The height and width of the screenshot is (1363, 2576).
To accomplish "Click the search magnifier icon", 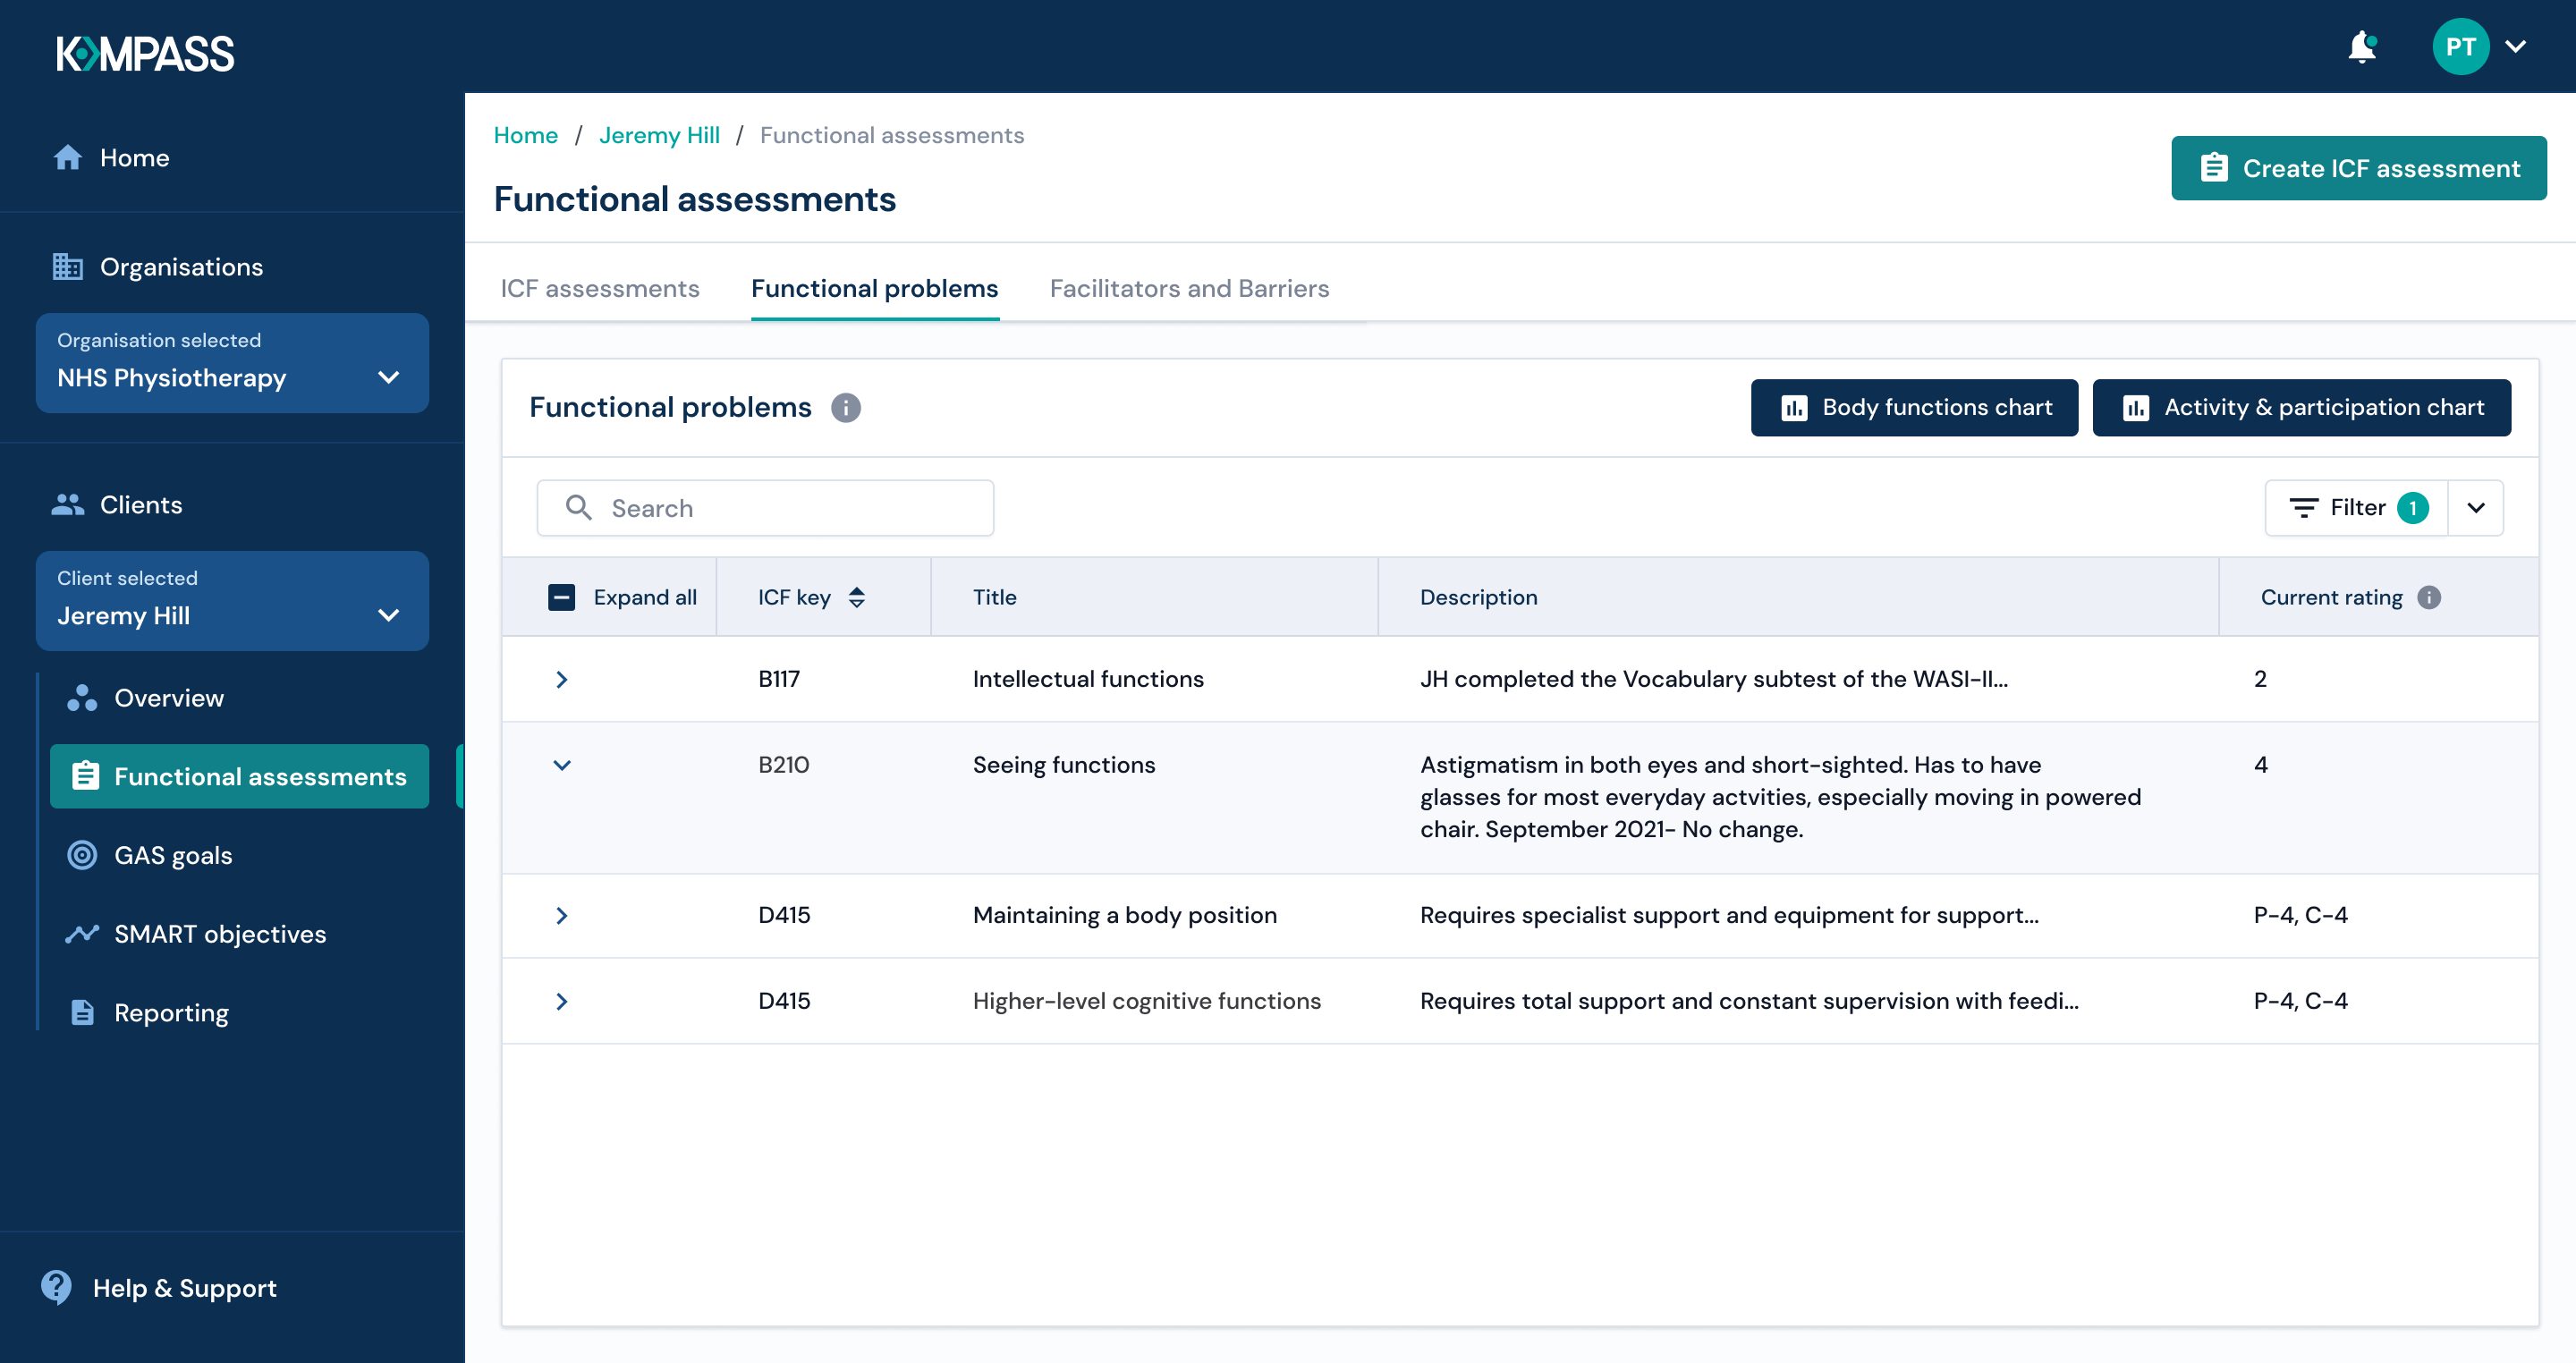I will tap(579, 507).
